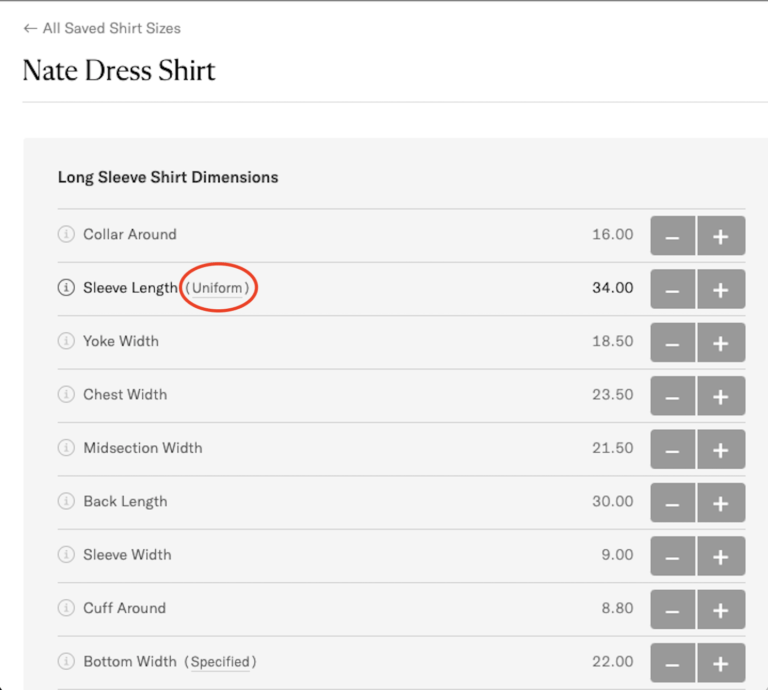
Task: Show info for Chest Width
Action: click(x=66, y=395)
